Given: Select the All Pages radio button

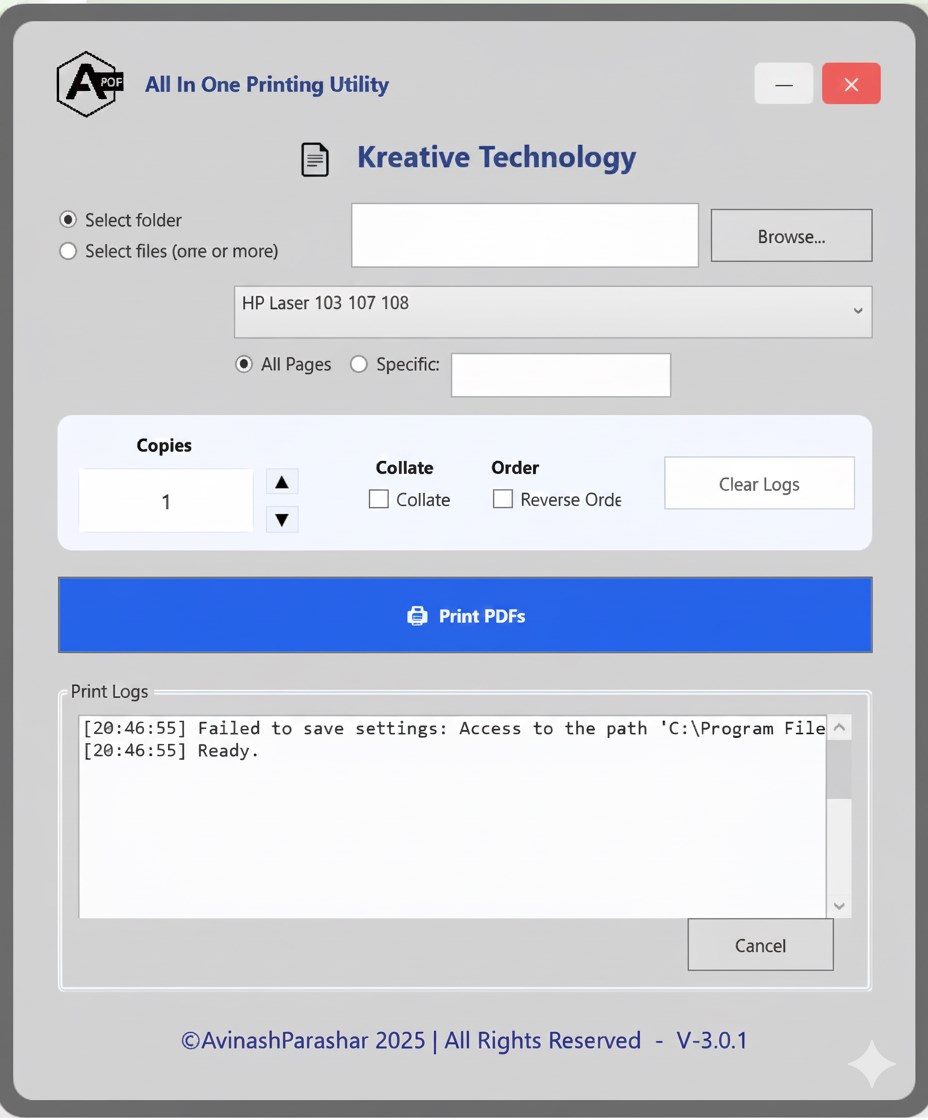Looking at the screenshot, I should 243,364.
